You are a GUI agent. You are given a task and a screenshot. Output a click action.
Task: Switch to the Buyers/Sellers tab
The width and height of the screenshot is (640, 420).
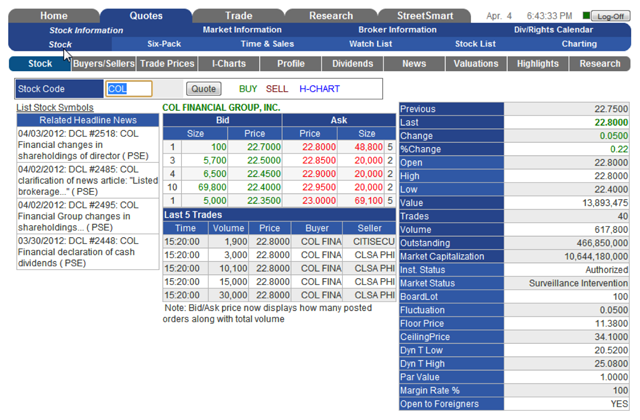pos(104,63)
